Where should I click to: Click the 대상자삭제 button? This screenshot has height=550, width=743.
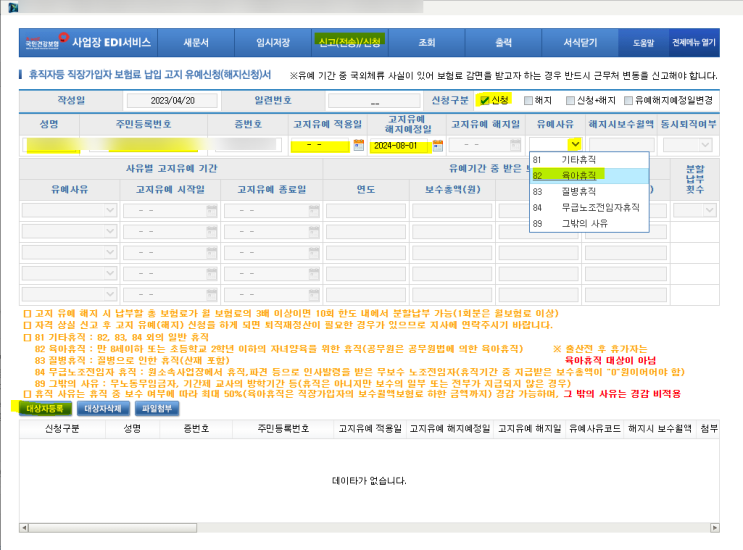103,408
